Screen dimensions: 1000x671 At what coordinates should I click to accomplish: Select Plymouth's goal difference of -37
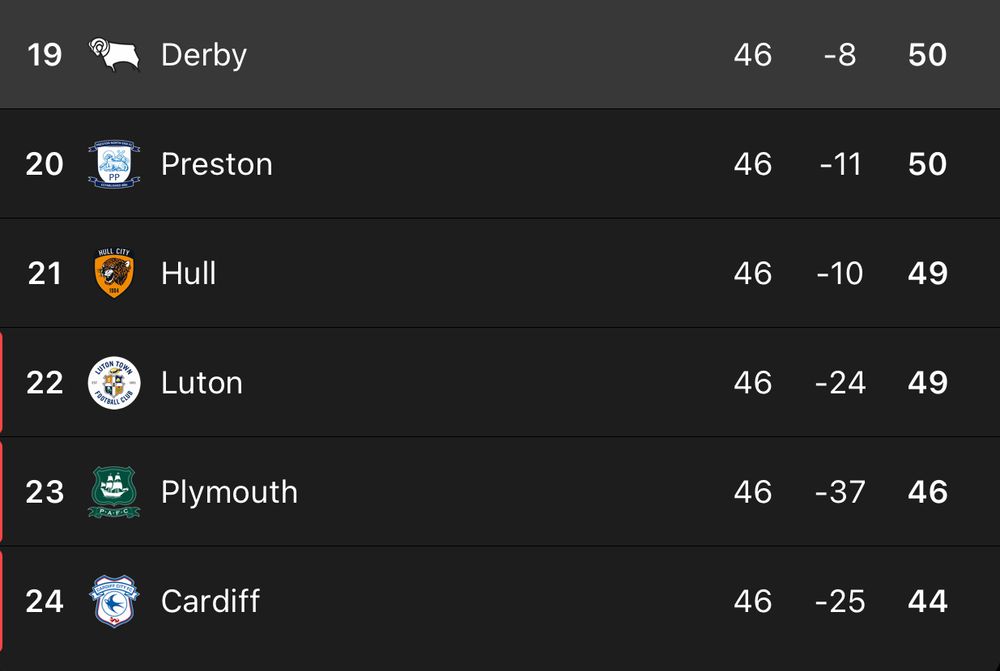839,491
